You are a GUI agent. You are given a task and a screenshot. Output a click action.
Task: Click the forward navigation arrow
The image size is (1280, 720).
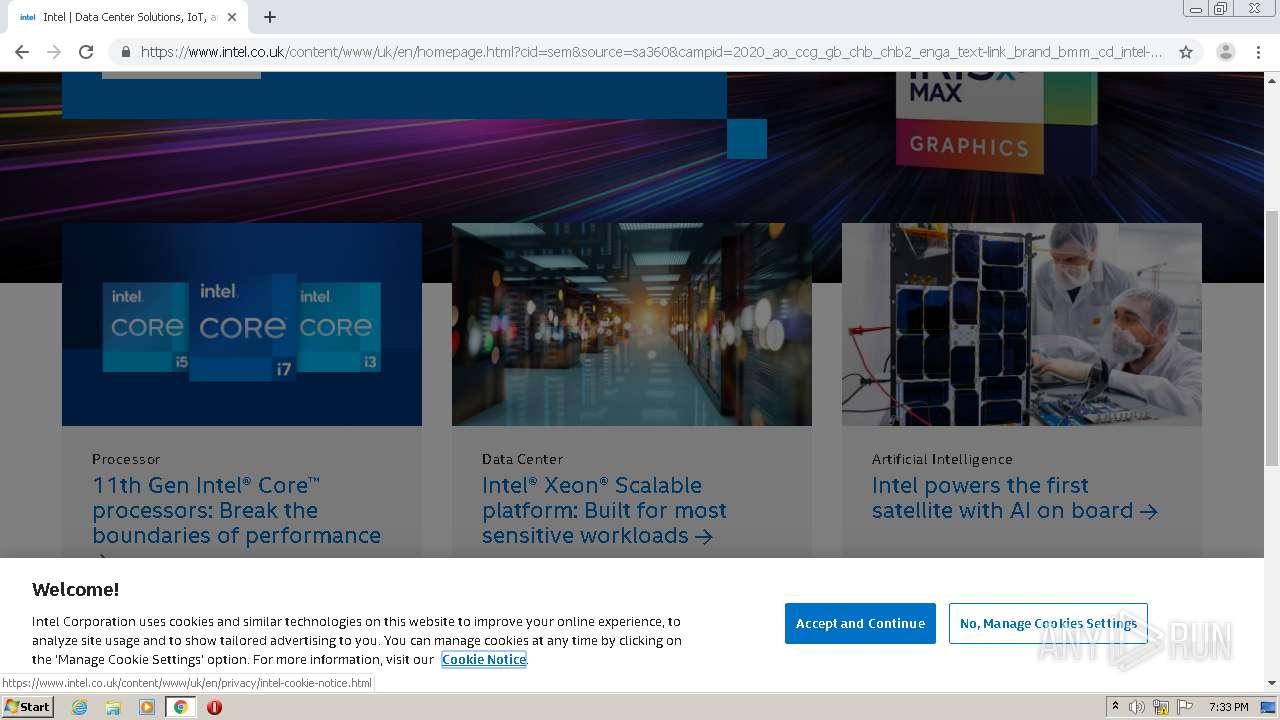54,52
